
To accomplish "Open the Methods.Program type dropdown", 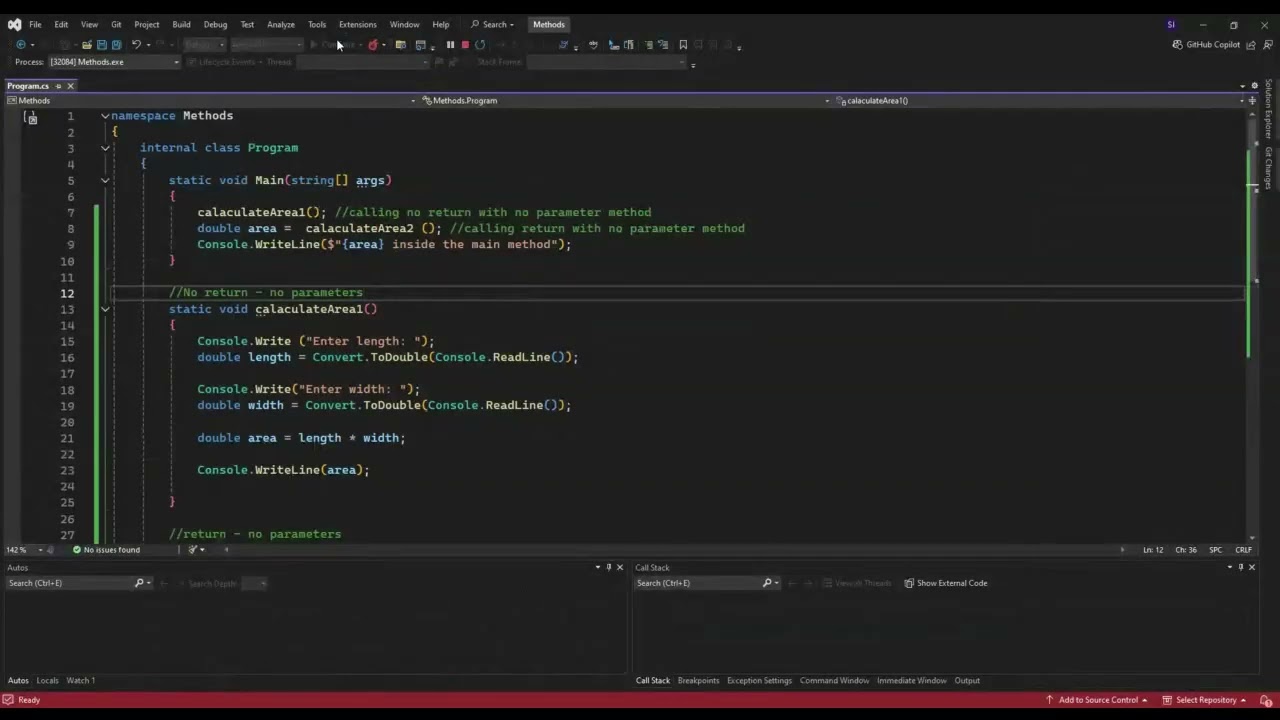I will point(625,100).
